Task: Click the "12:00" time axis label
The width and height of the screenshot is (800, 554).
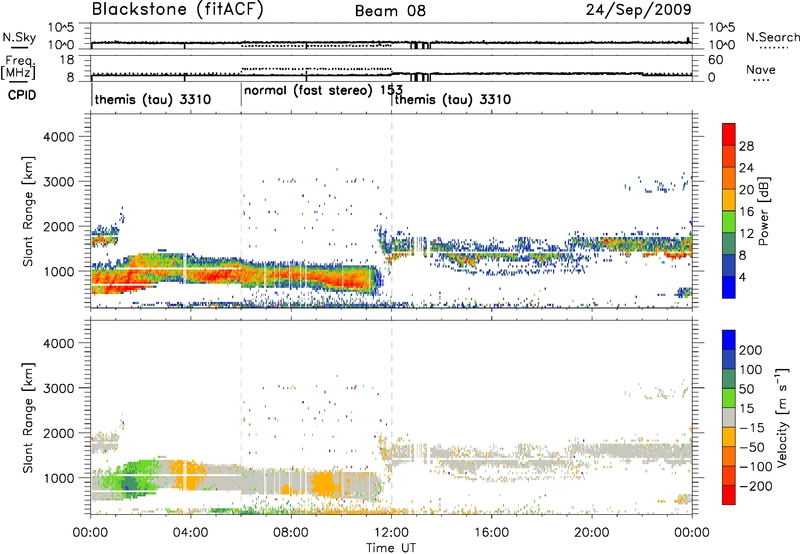Action: pos(391,532)
